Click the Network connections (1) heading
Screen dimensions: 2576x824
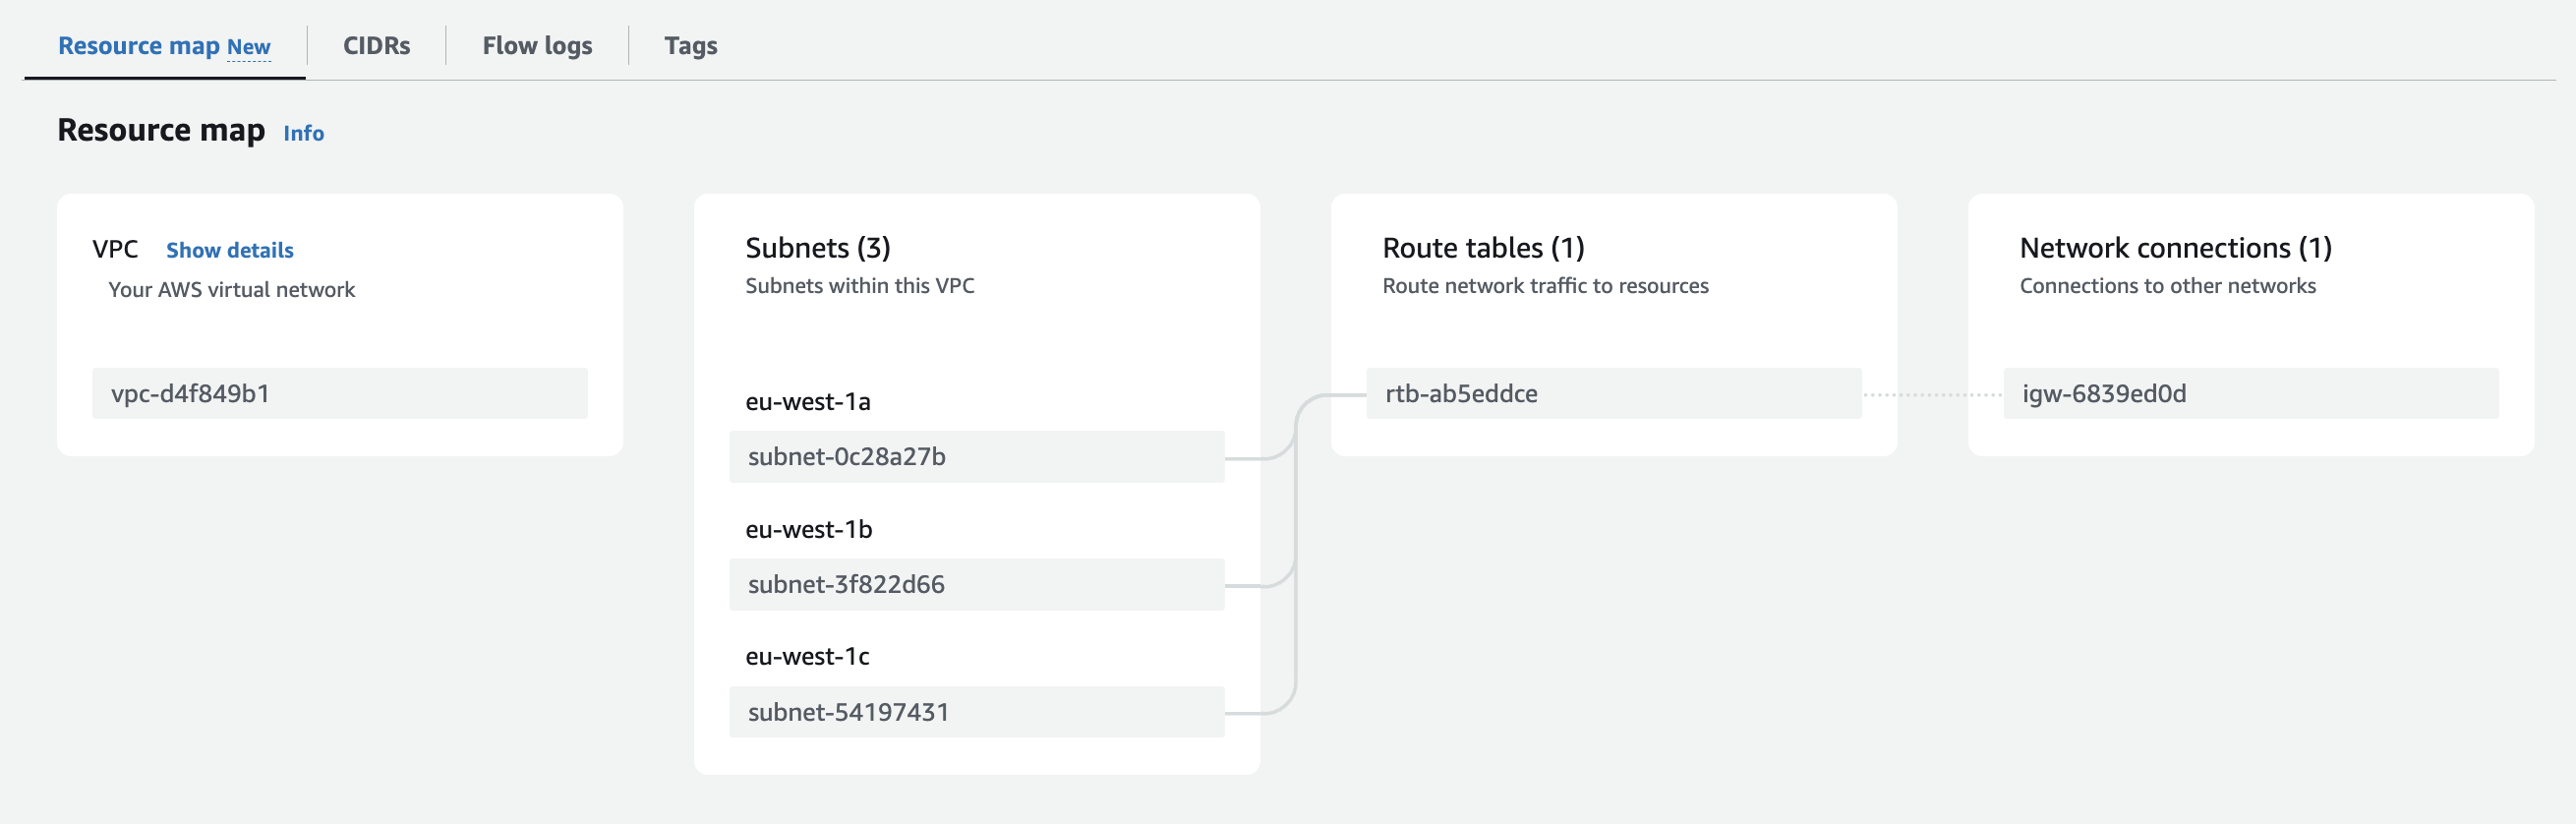[x=2175, y=248]
